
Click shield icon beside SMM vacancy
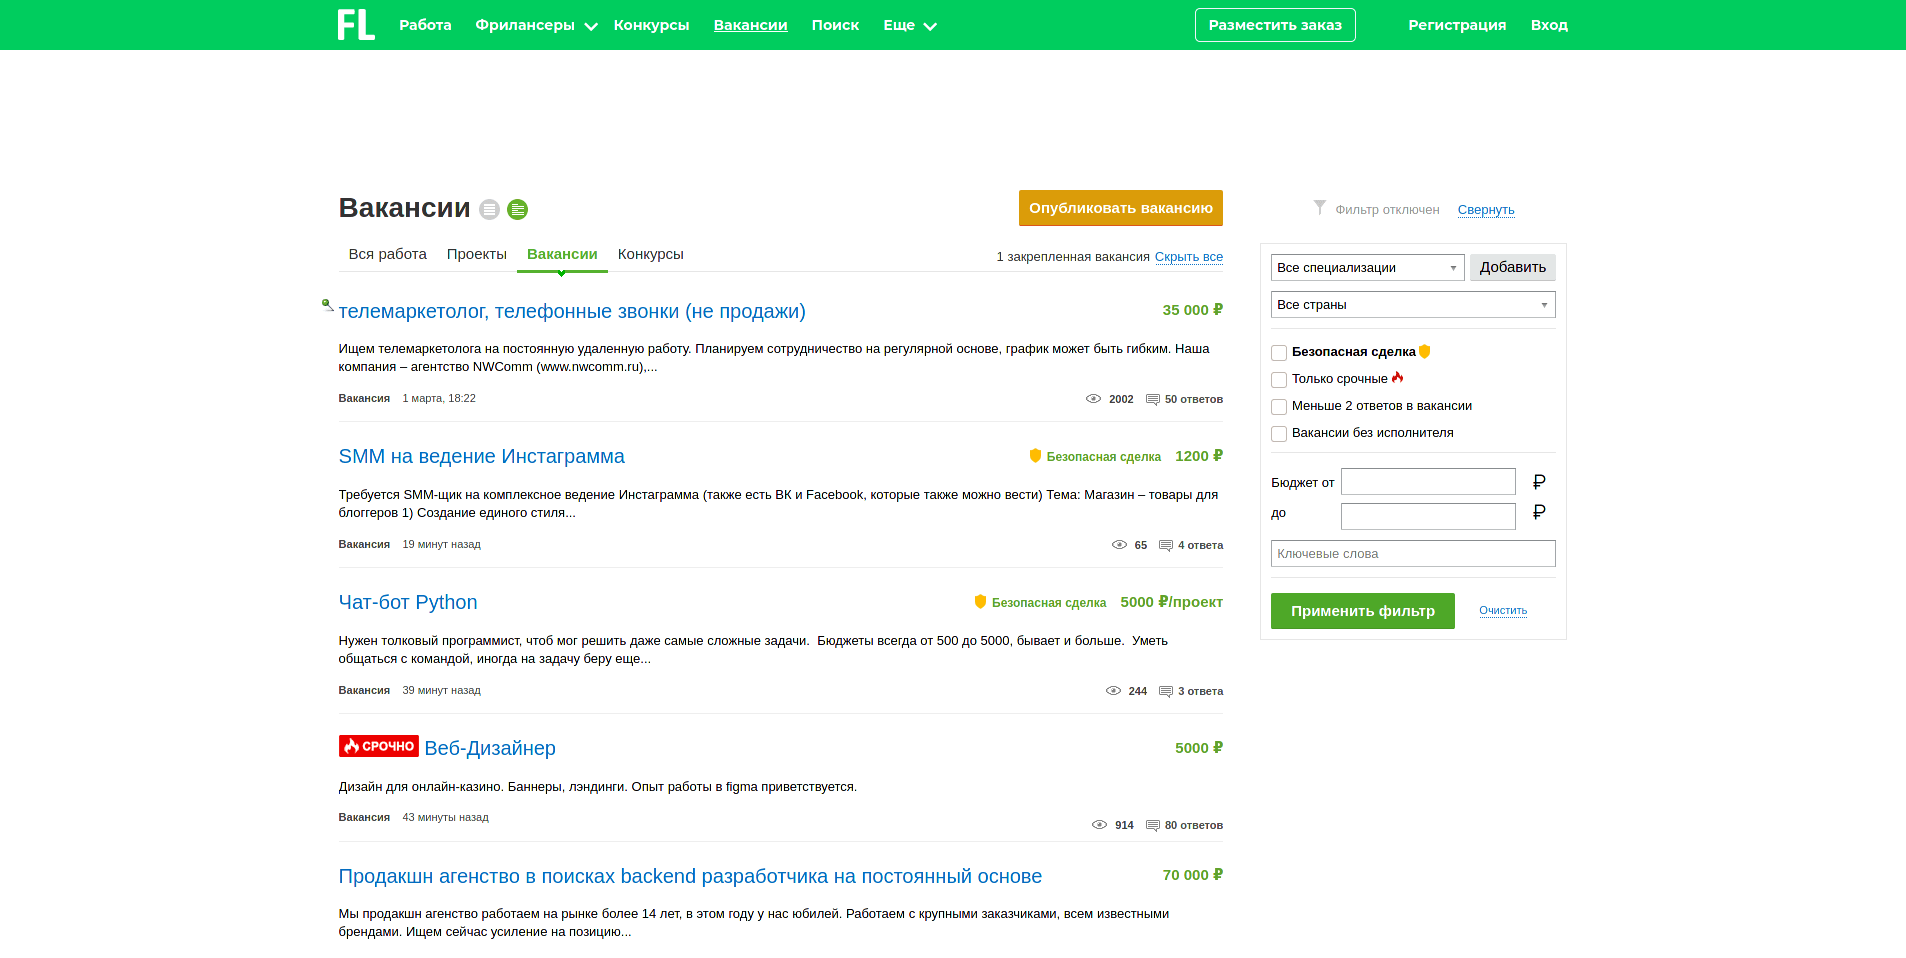[1035, 456]
